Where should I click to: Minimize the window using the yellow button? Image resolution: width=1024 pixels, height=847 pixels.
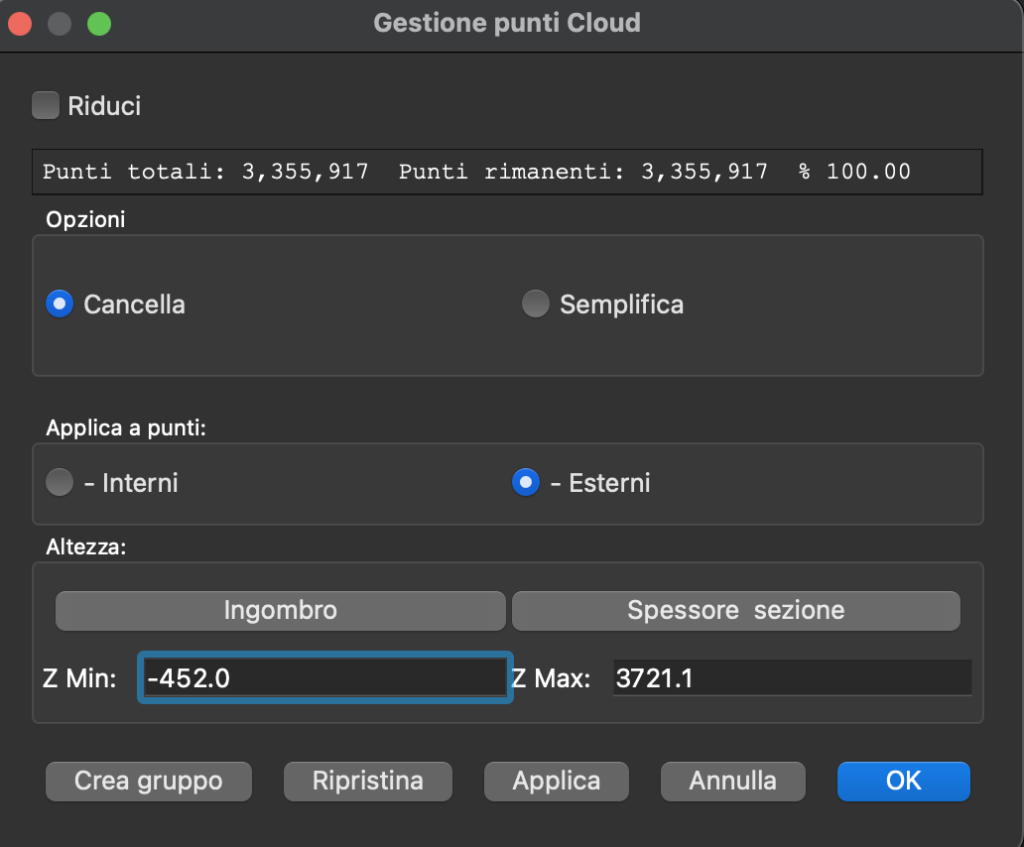[59, 23]
